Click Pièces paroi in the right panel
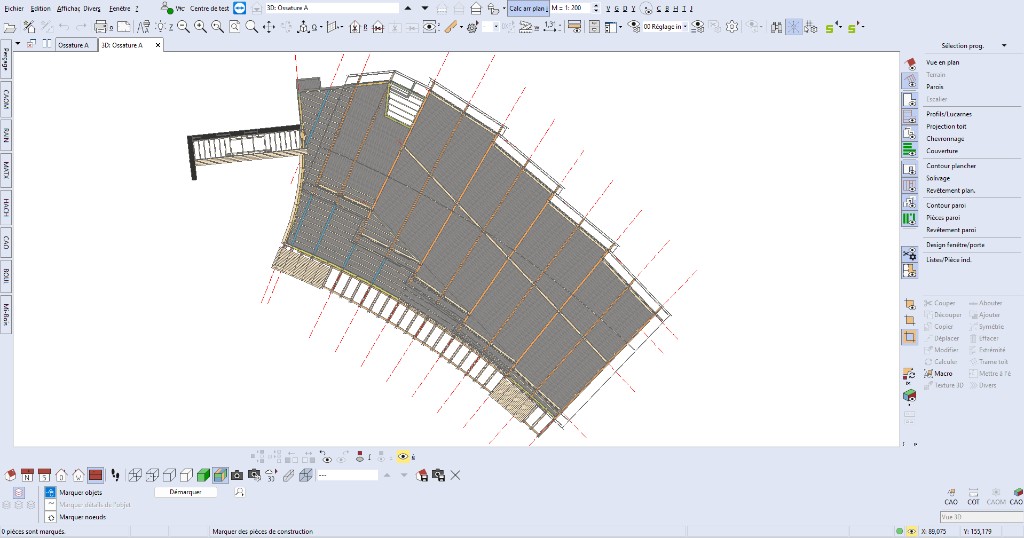This screenshot has height=538, width=1024. click(x=943, y=217)
